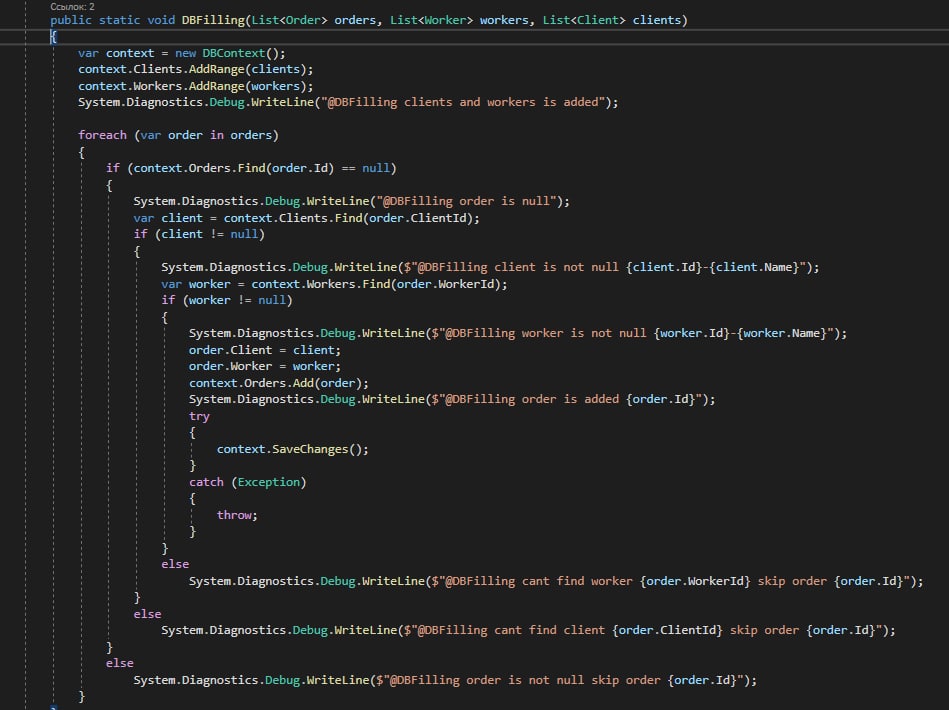This screenshot has height=710, width=949.
Task: Click the opening brace below method signature
Action: click(53, 37)
